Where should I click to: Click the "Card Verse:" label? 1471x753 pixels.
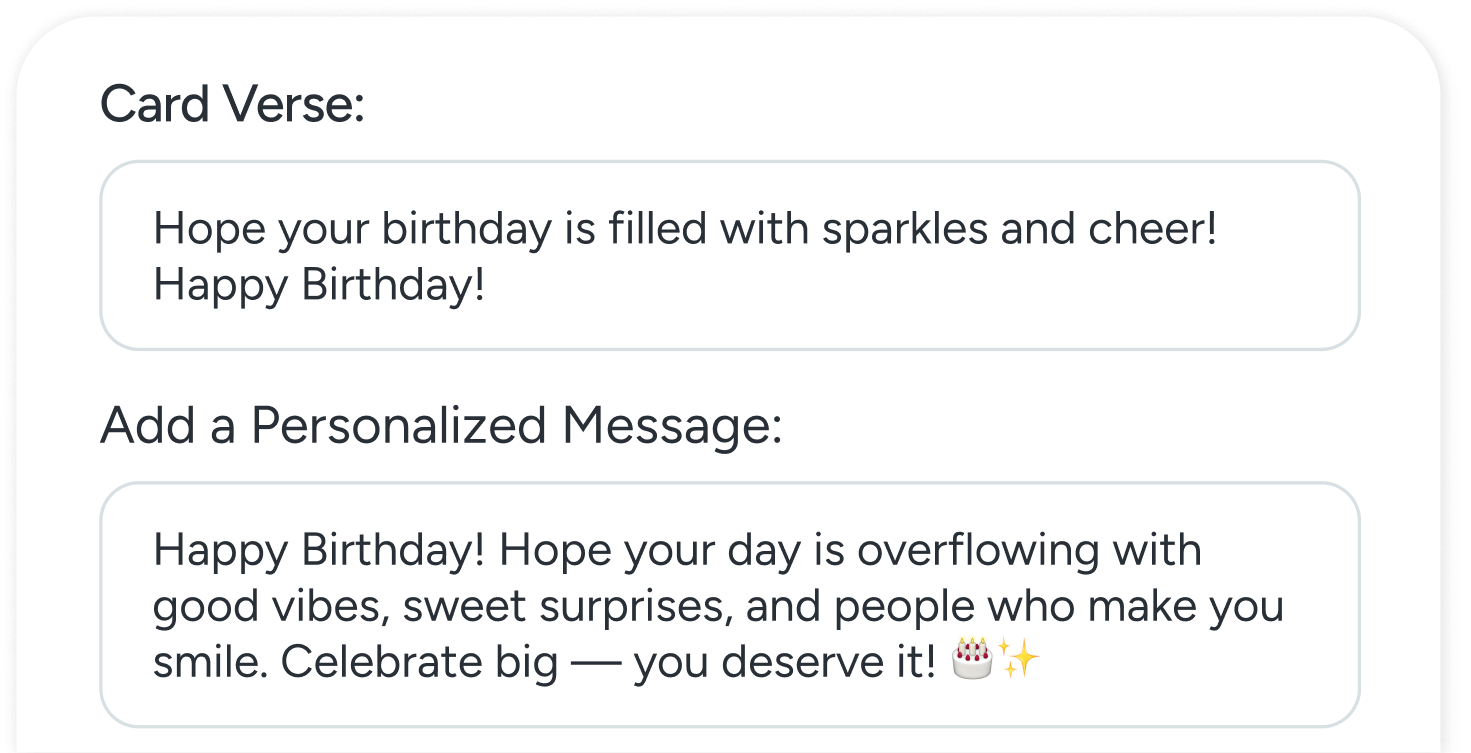pyautogui.click(x=232, y=104)
